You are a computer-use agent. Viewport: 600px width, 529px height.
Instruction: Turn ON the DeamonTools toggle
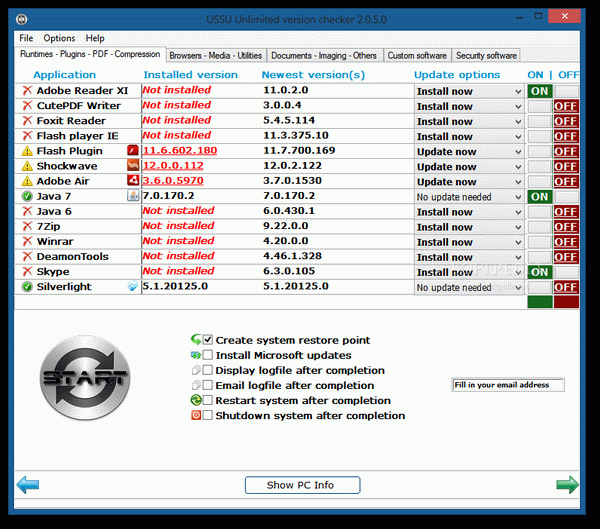point(540,257)
